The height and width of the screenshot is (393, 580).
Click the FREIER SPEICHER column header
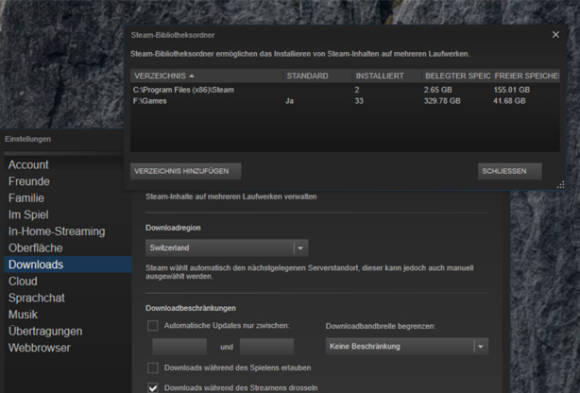(x=526, y=76)
